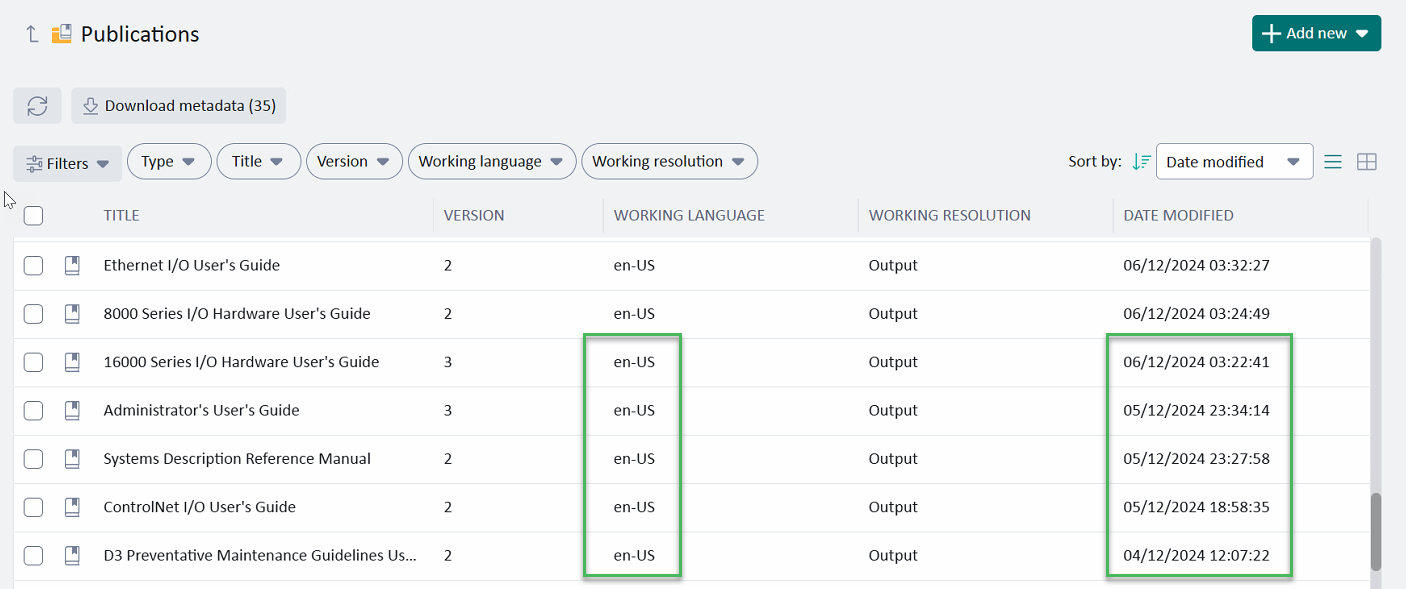Click the vertical scrollbar thumb
This screenshot has height=589, width=1406.
[x=1376, y=530]
